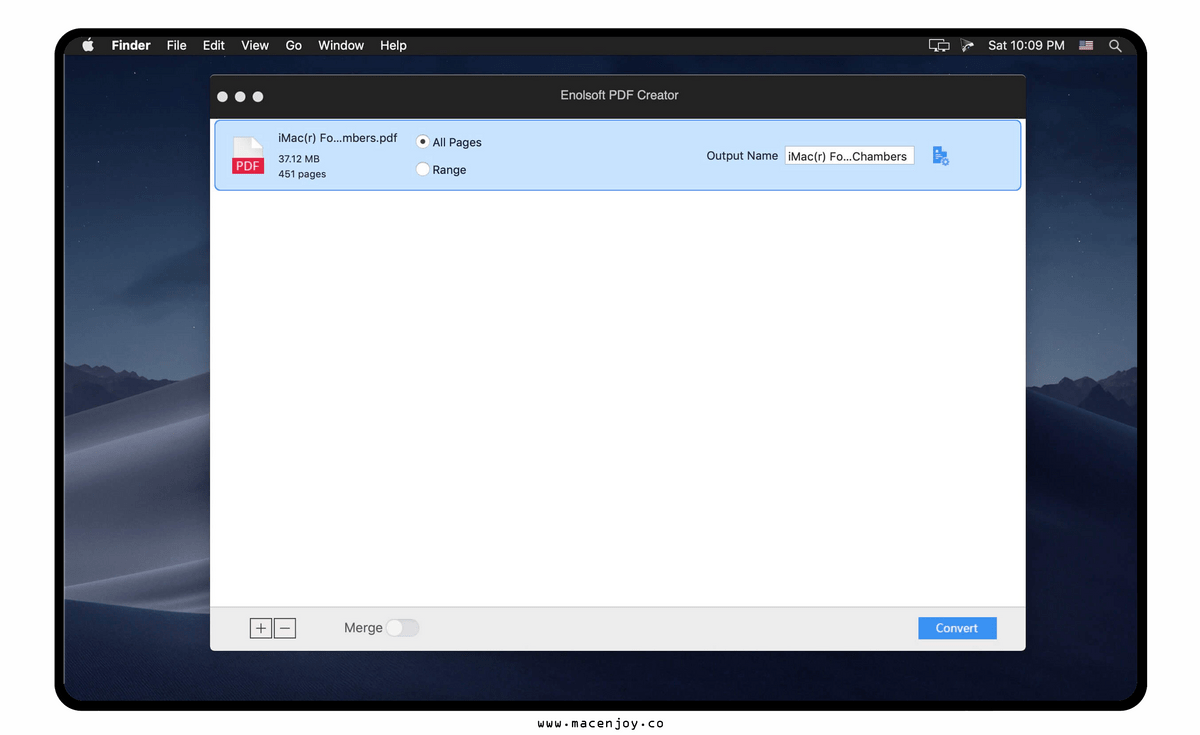Open output settings icon beside Output Name

(940, 156)
